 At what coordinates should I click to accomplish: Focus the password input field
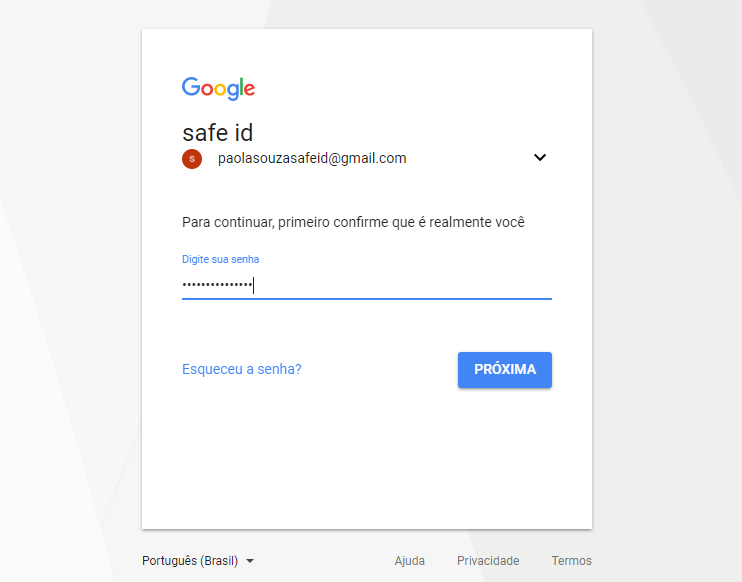click(x=400, y=286)
